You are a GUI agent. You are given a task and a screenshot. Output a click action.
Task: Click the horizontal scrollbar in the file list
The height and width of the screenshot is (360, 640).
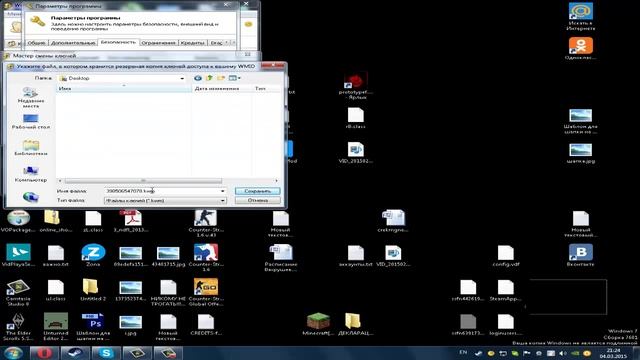(143, 180)
